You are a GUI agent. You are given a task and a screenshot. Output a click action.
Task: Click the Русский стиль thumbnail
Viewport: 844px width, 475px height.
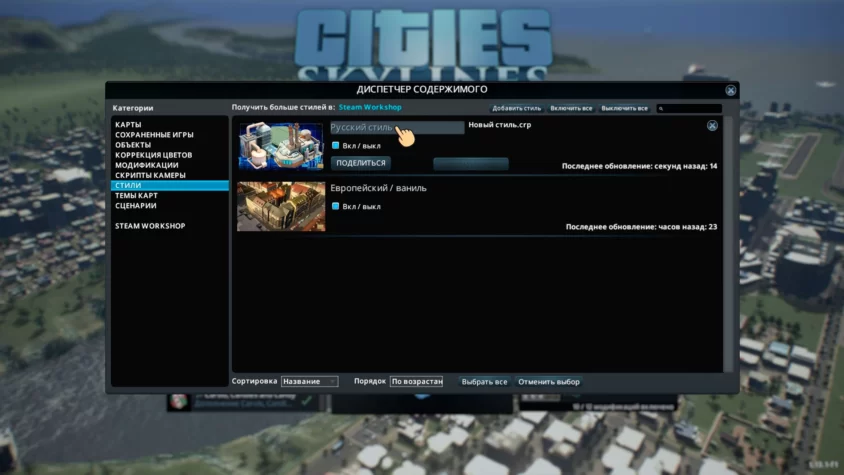(x=281, y=145)
